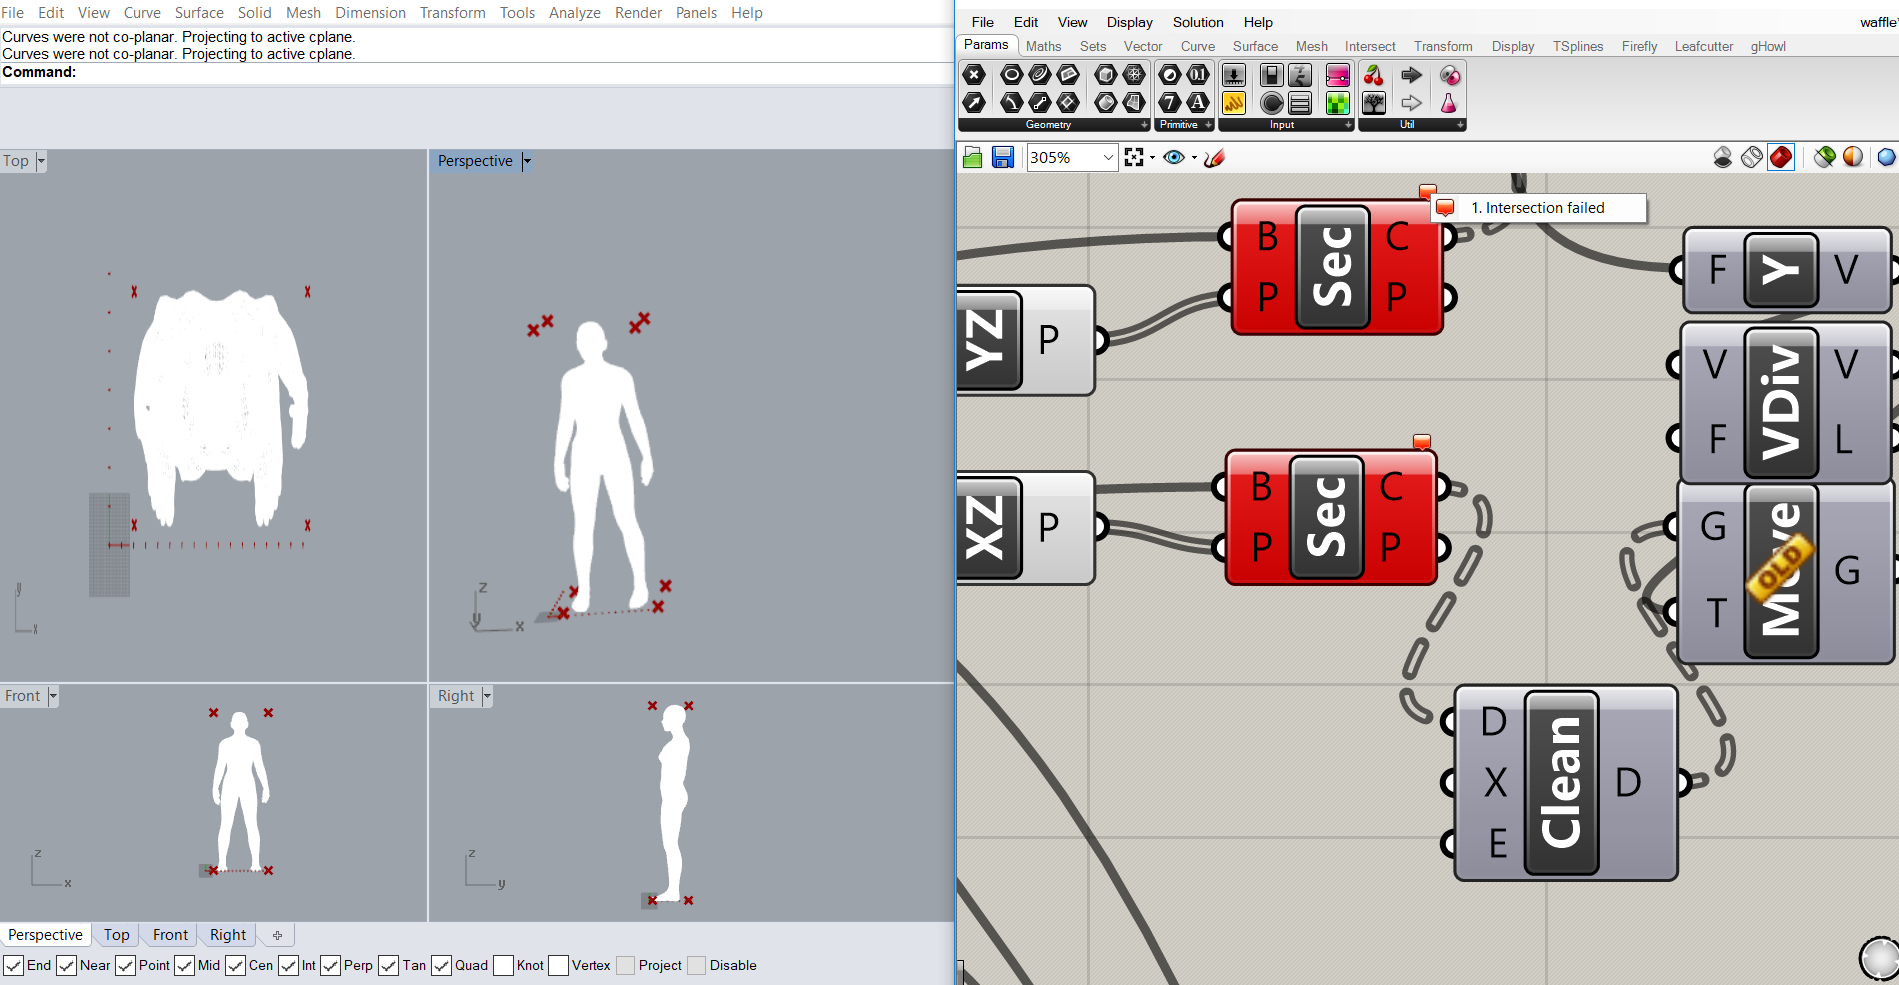Switch to the Intersect ribbon tab
The width and height of the screenshot is (1899, 985).
[1370, 46]
